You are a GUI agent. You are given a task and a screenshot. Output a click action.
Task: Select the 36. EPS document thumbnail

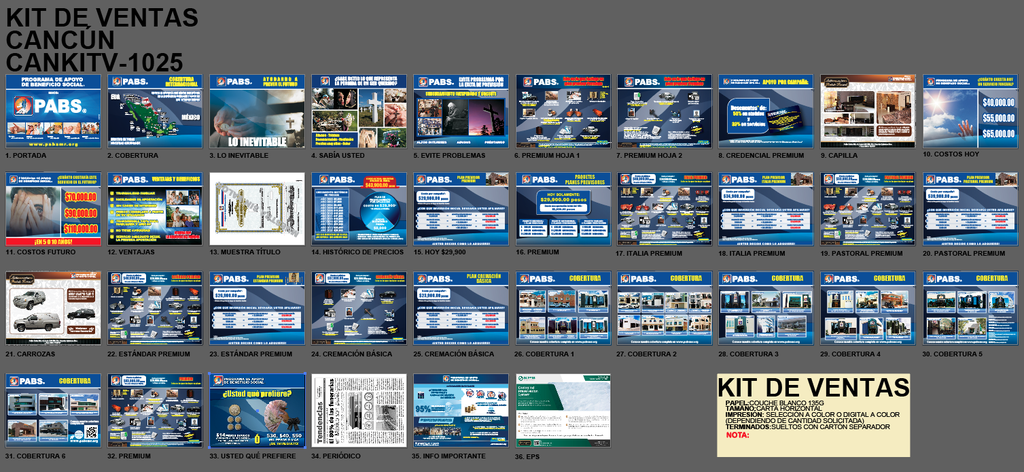[x=563, y=410]
